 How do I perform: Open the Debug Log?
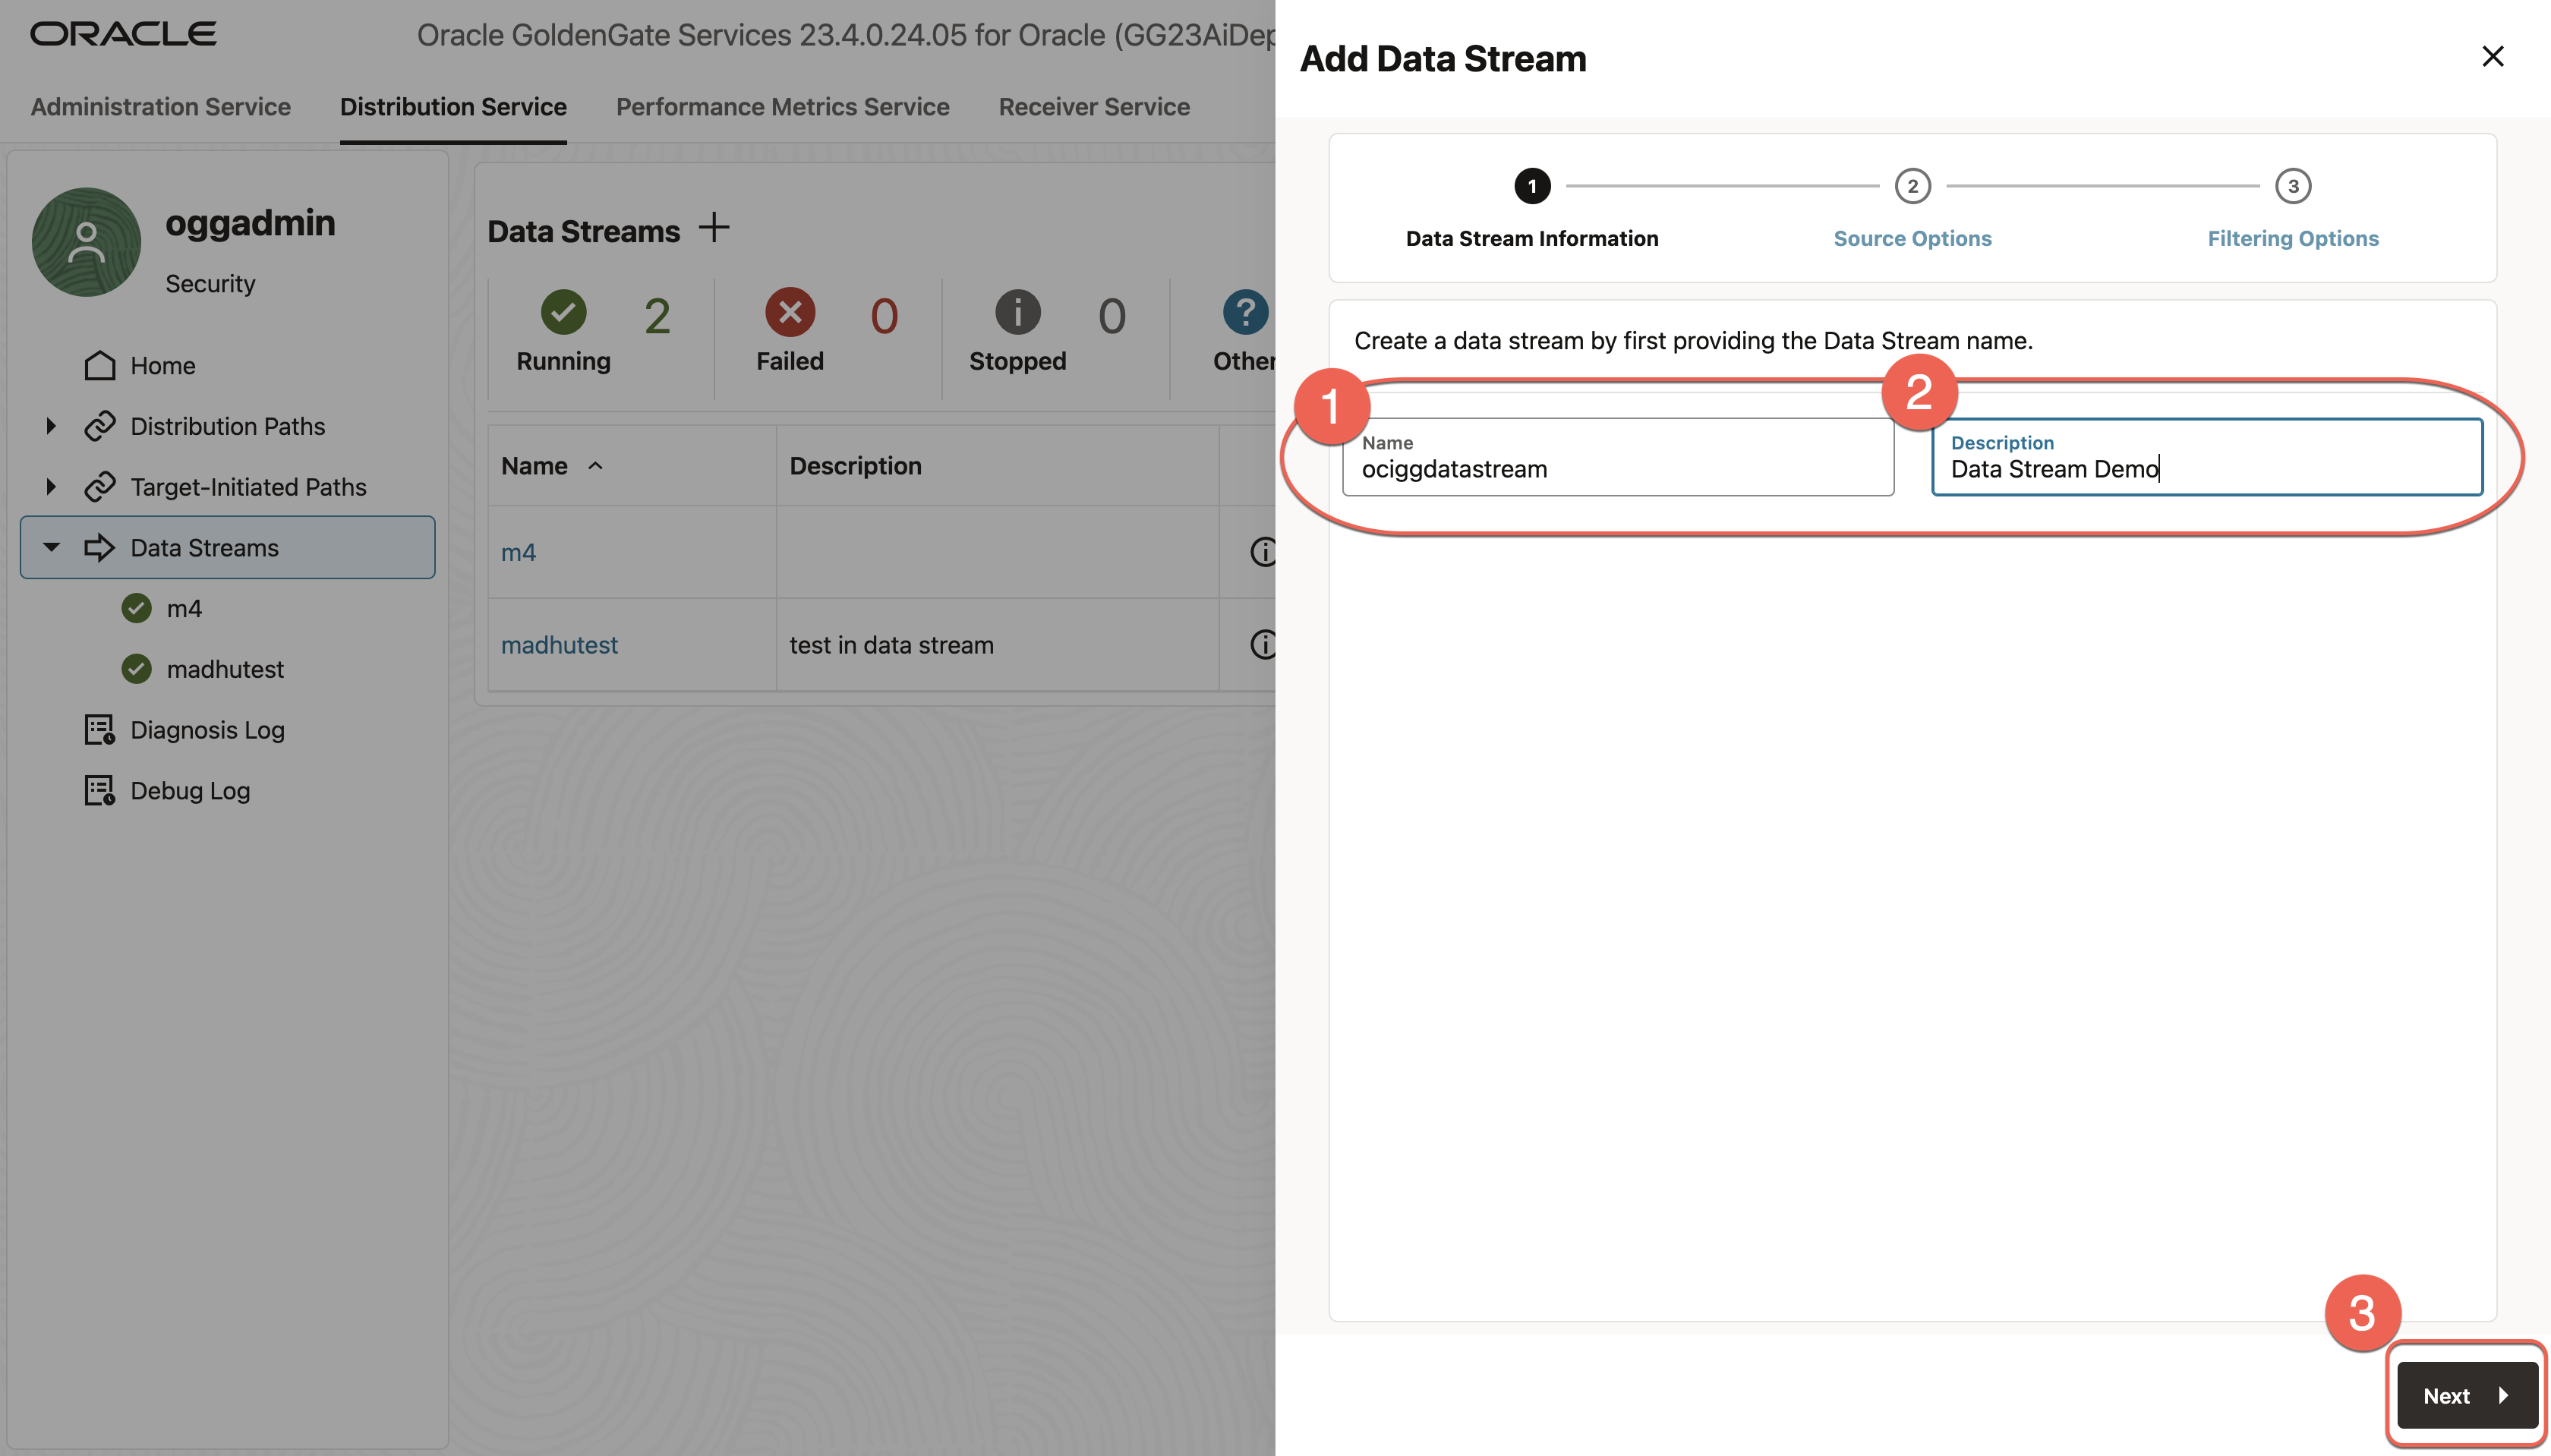pos(189,790)
